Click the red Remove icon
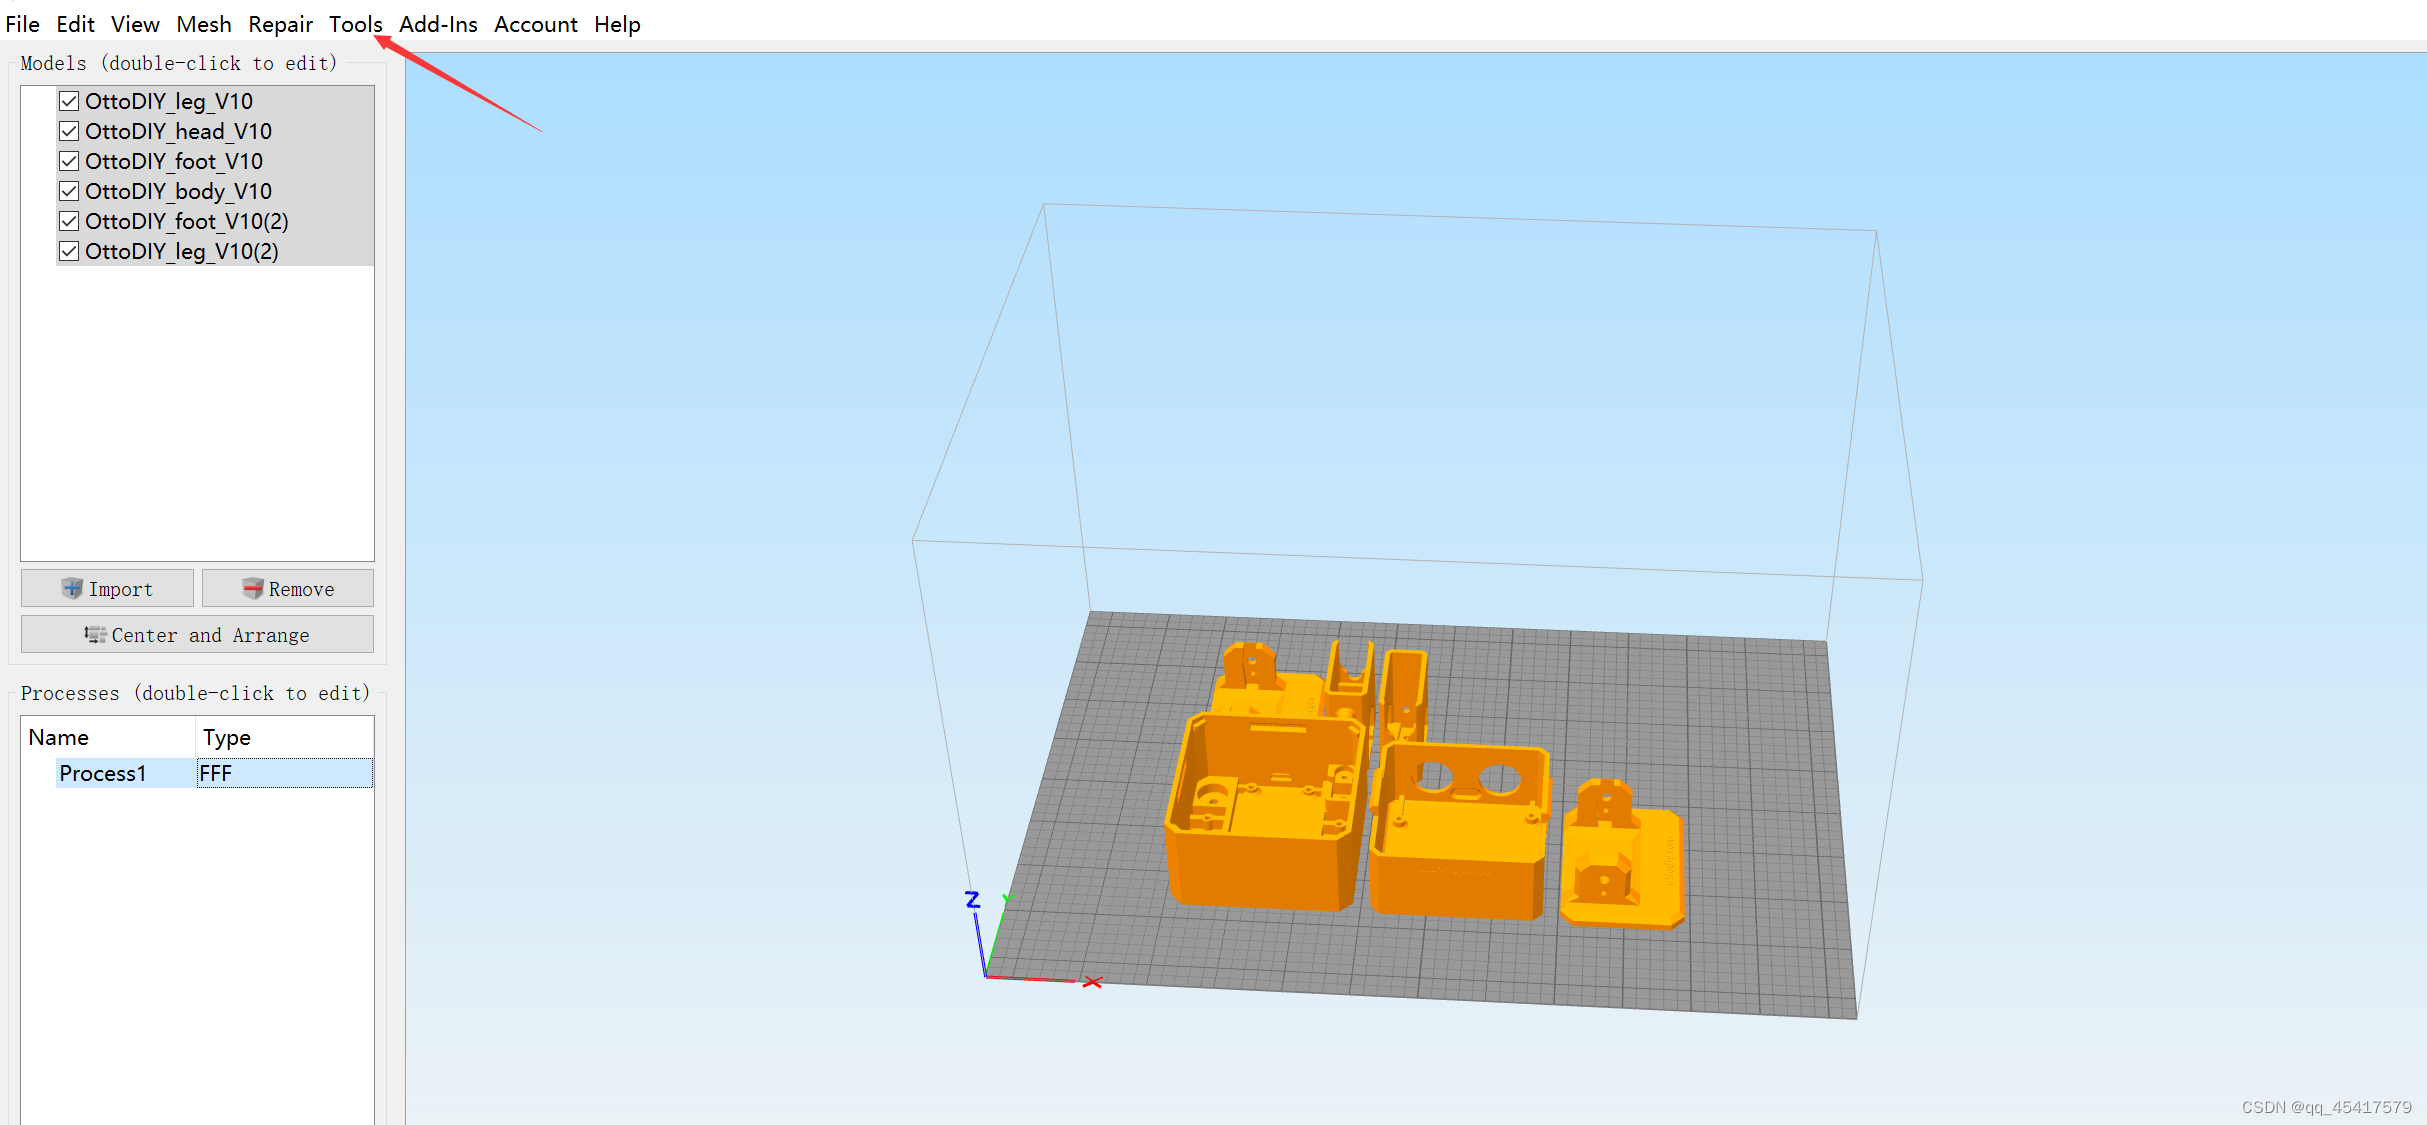Viewport: 2427px width, 1125px height. coord(255,588)
